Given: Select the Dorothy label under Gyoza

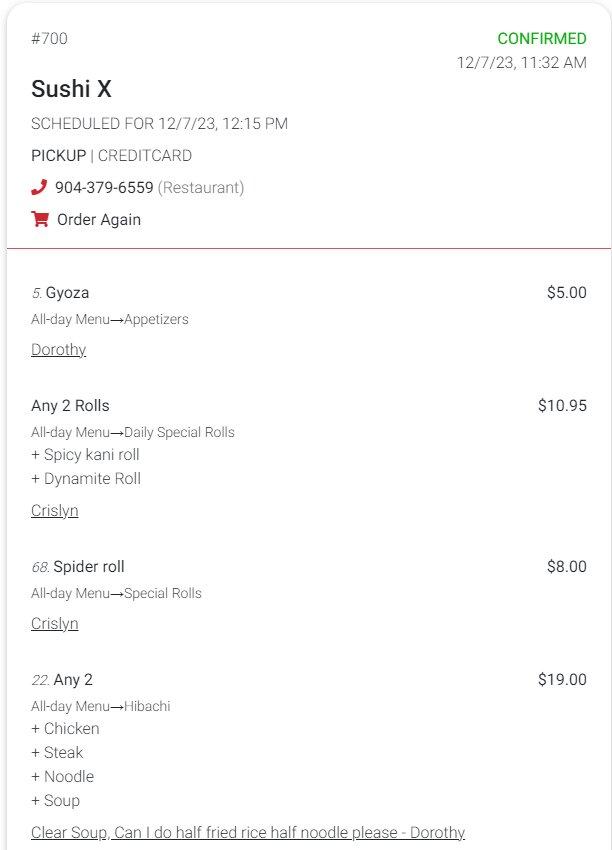Looking at the screenshot, I should point(58,350).
